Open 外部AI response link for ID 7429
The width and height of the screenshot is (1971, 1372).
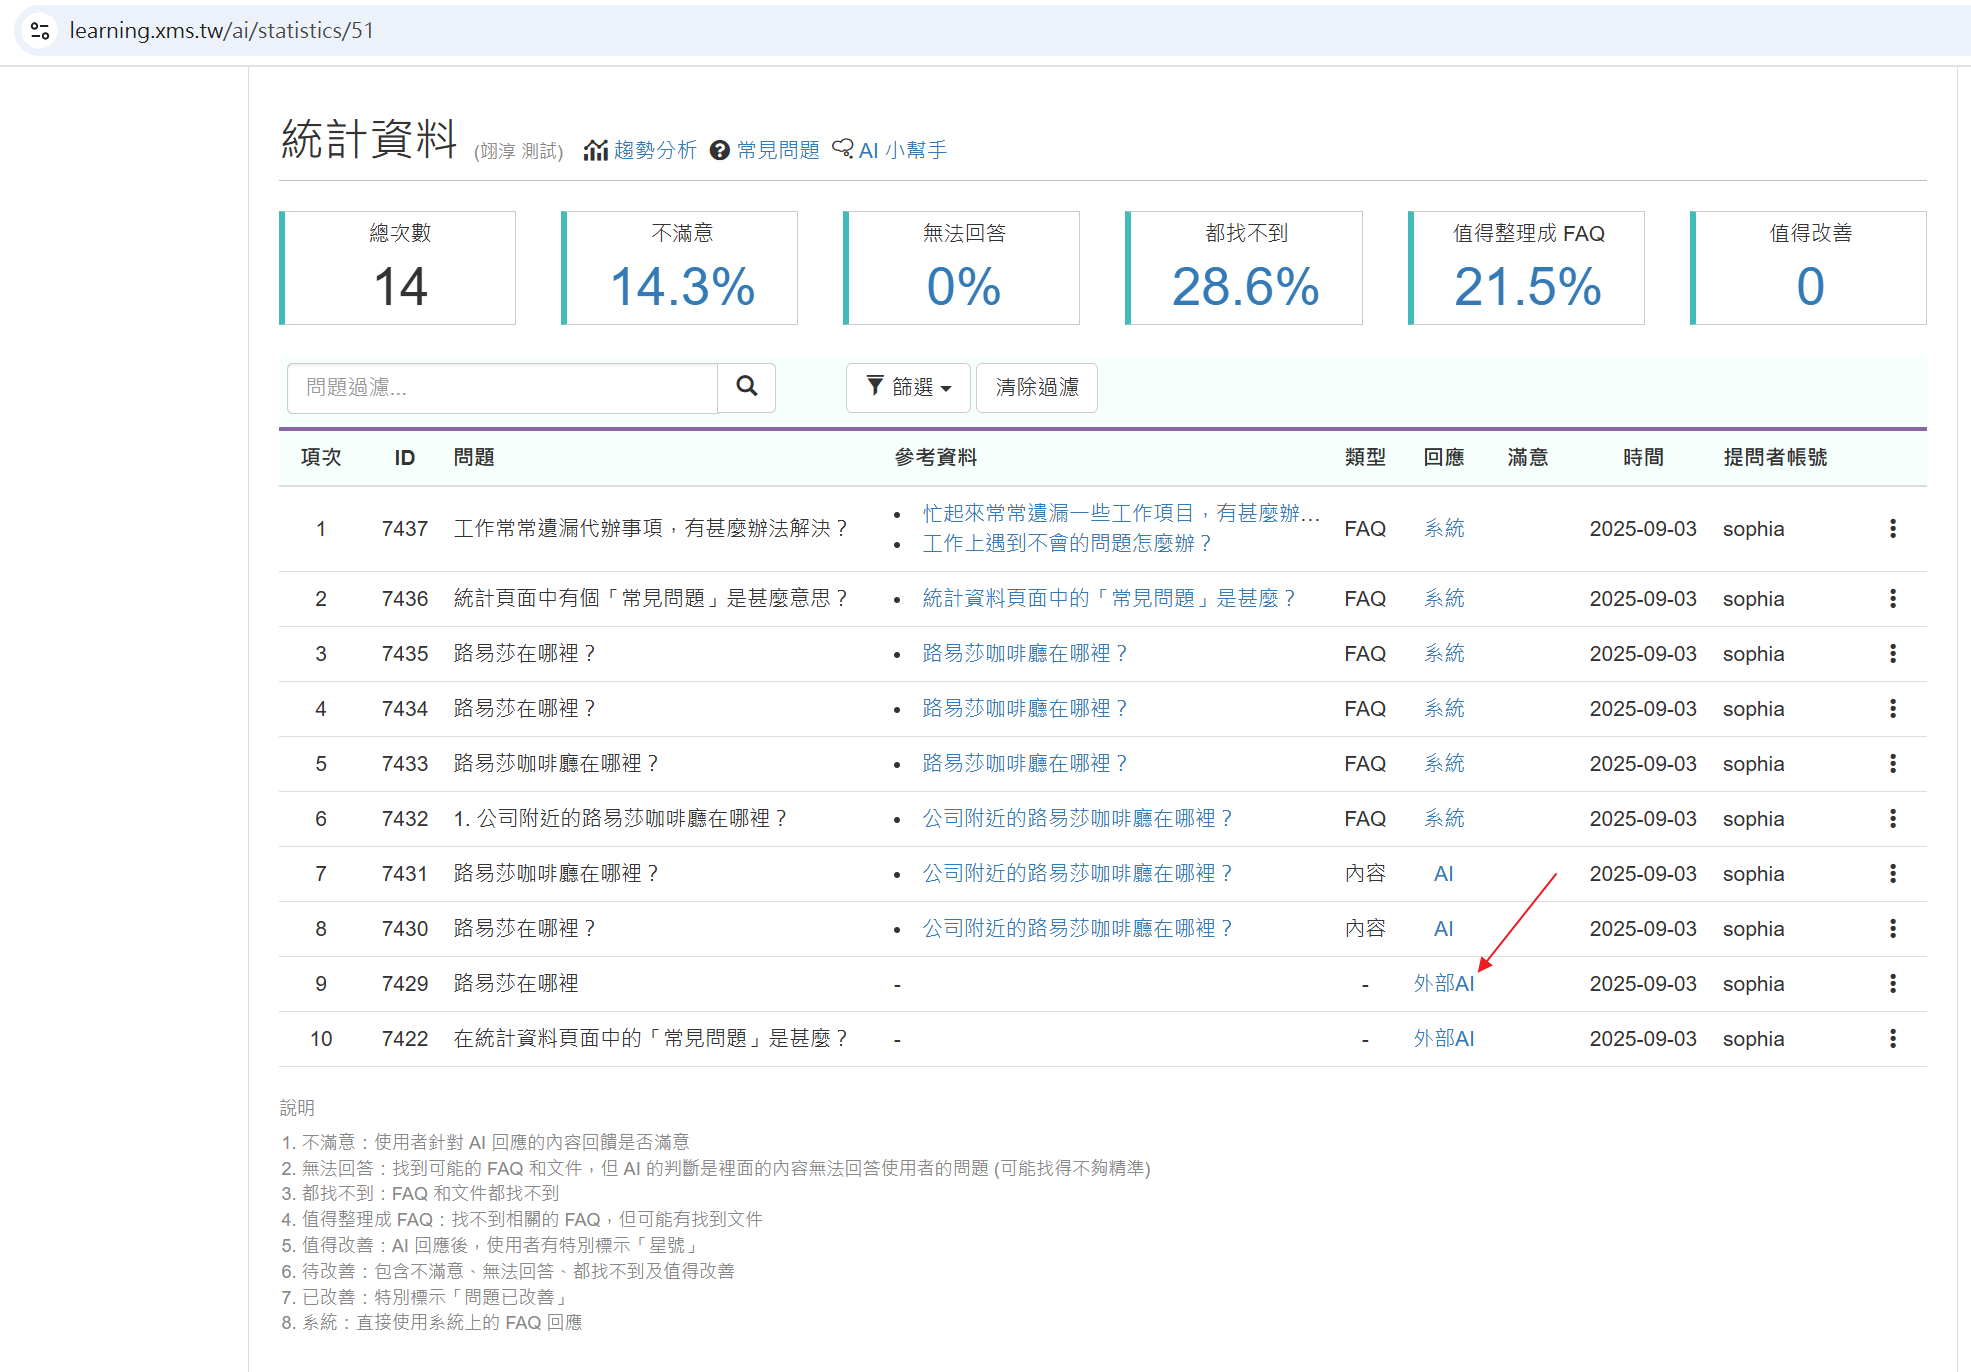pyautogui.click(x=1444, y=983)
